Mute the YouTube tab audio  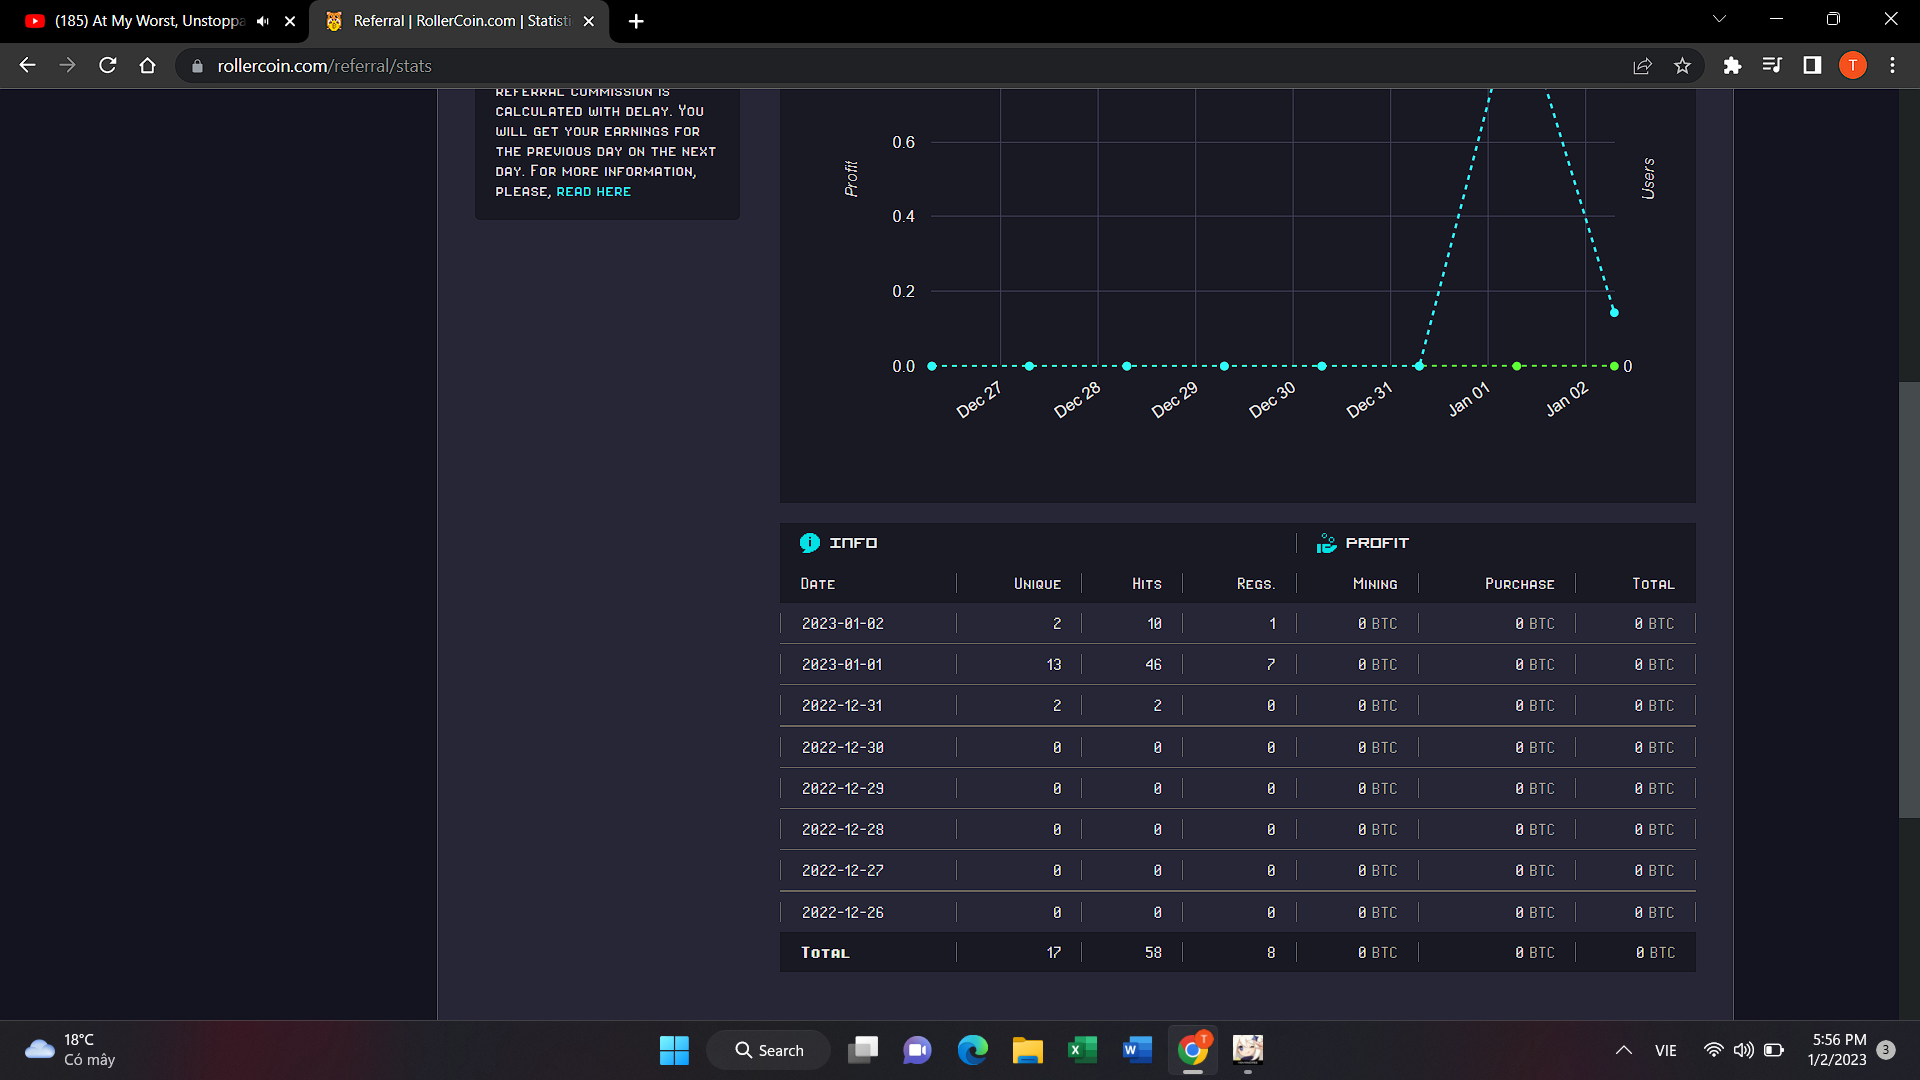point(263,21)
